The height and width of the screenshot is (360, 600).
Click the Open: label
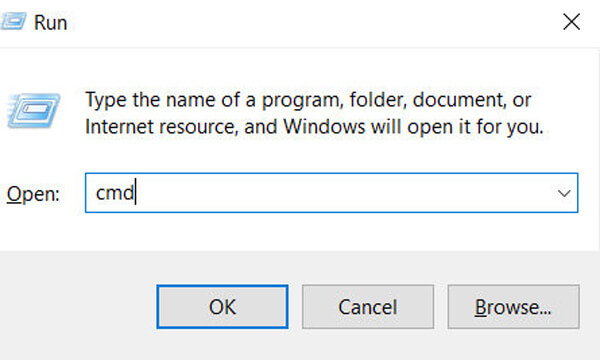pyautogui.click(x=33, y=194)
